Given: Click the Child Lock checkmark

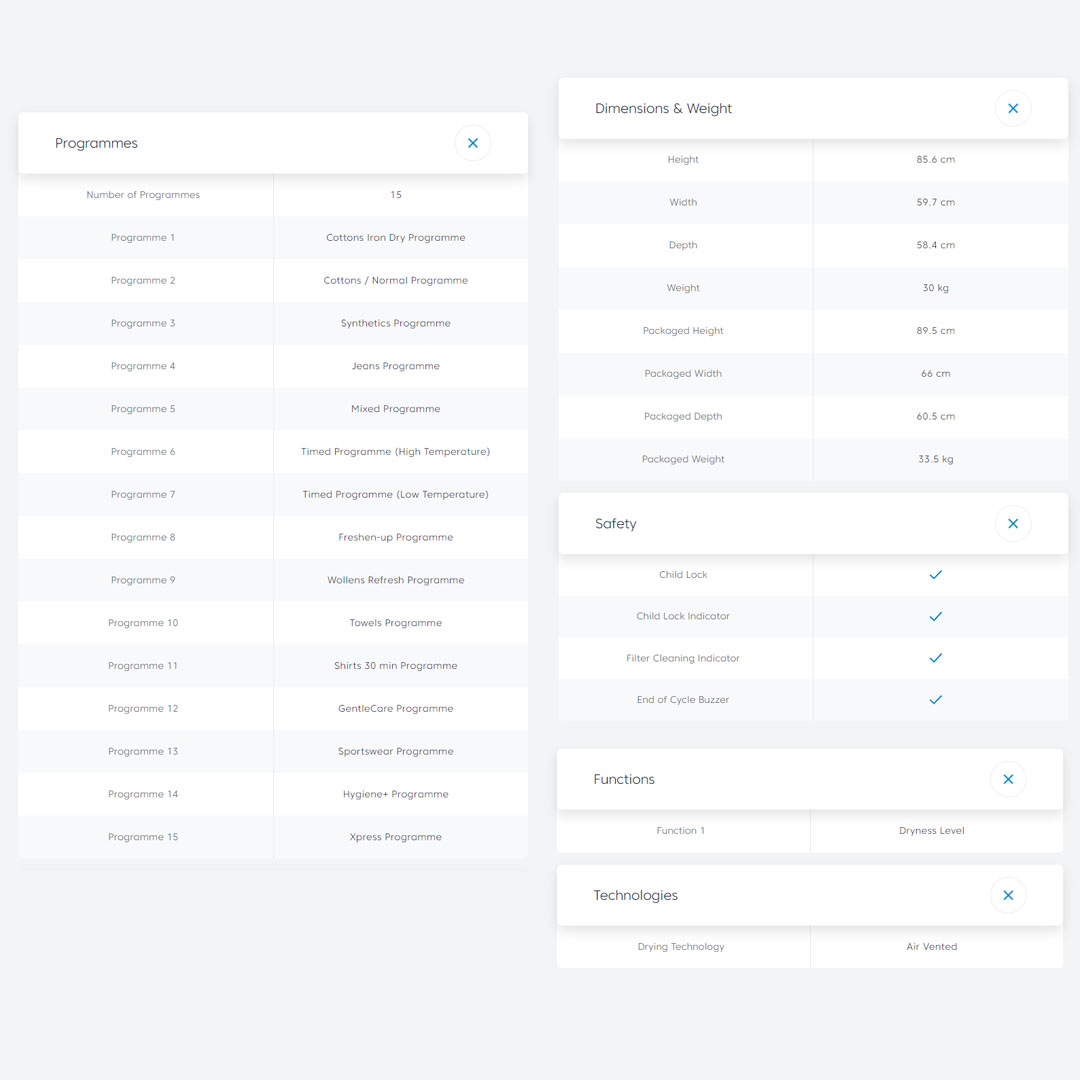Looking at the screenshot, I should 936,575.
